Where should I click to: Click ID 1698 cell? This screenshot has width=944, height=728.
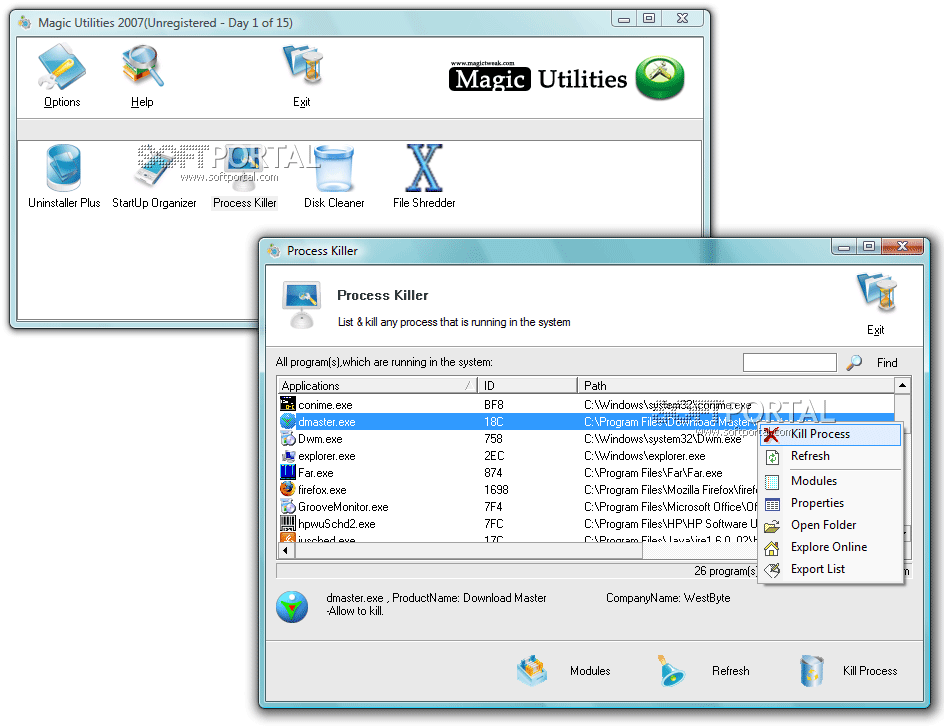pyautogui.click(x=496, y=490)
